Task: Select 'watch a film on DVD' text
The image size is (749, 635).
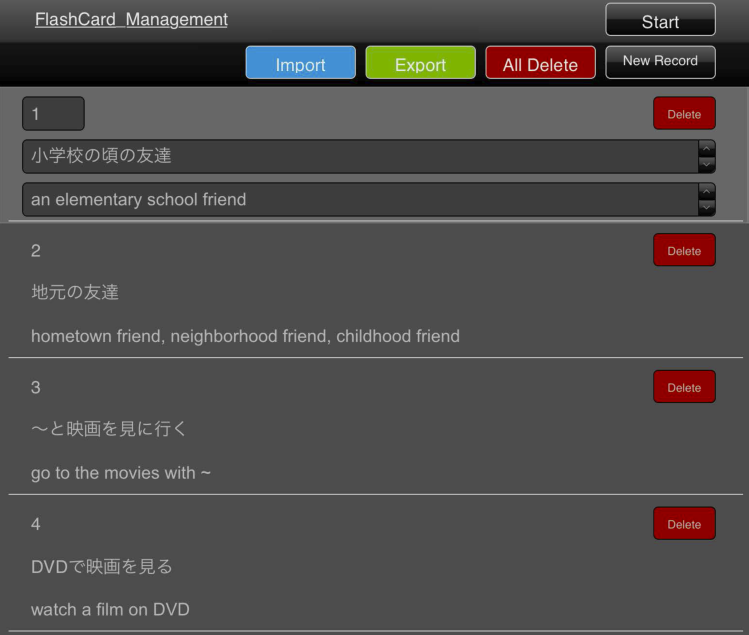Action: (110, 610)
